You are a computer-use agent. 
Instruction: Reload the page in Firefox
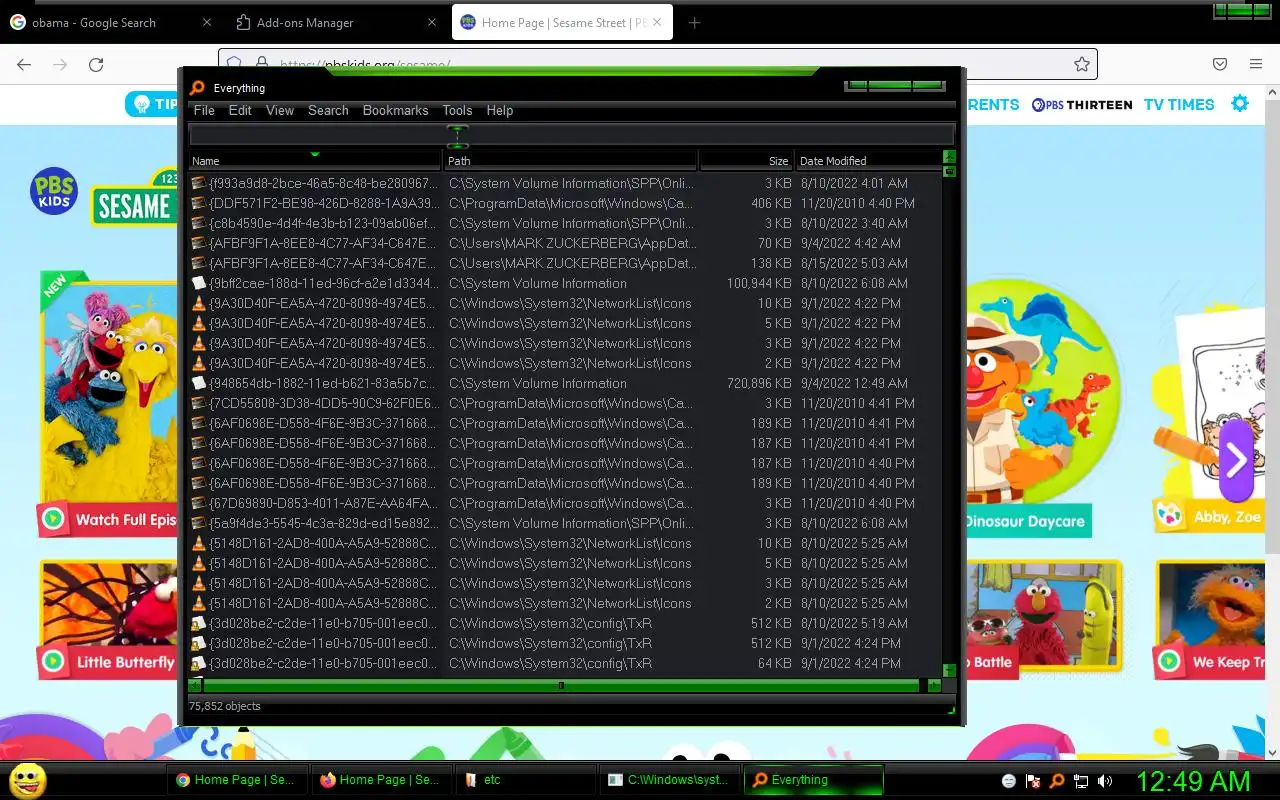(x=96, y=64)
